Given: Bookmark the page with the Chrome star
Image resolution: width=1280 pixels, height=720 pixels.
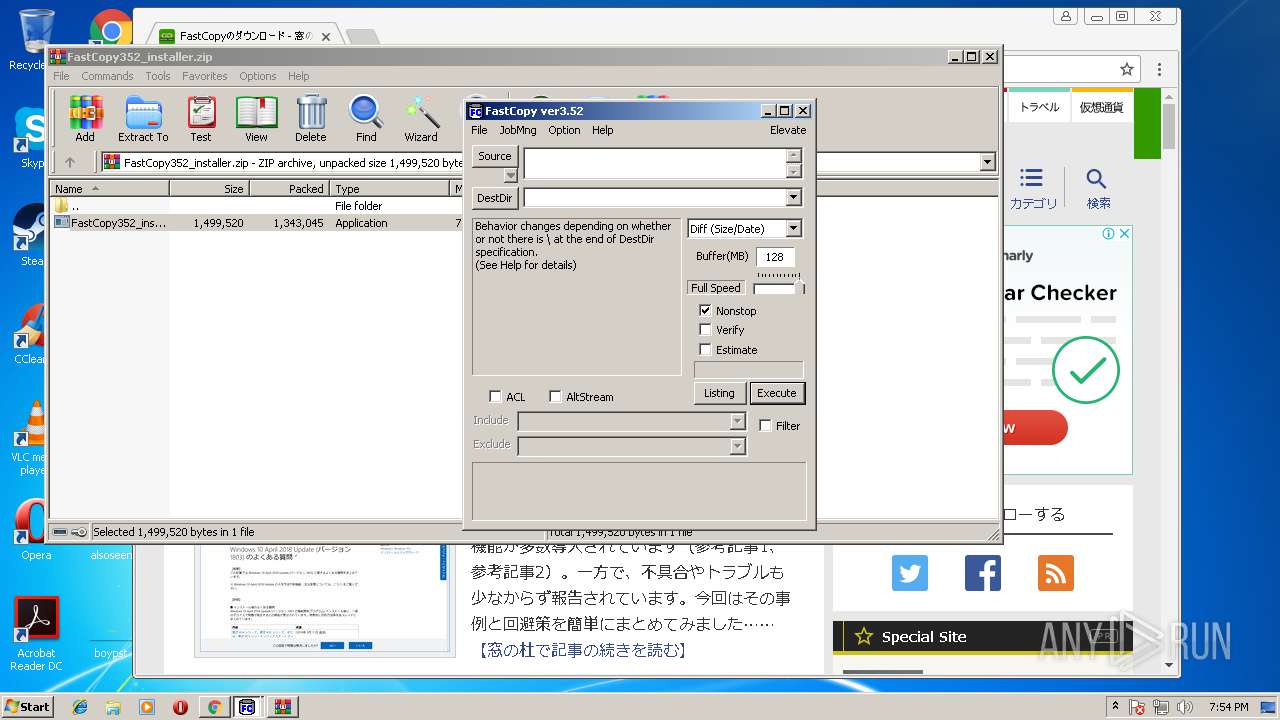Looking at the screenshot, I should tap(1127, 69).
